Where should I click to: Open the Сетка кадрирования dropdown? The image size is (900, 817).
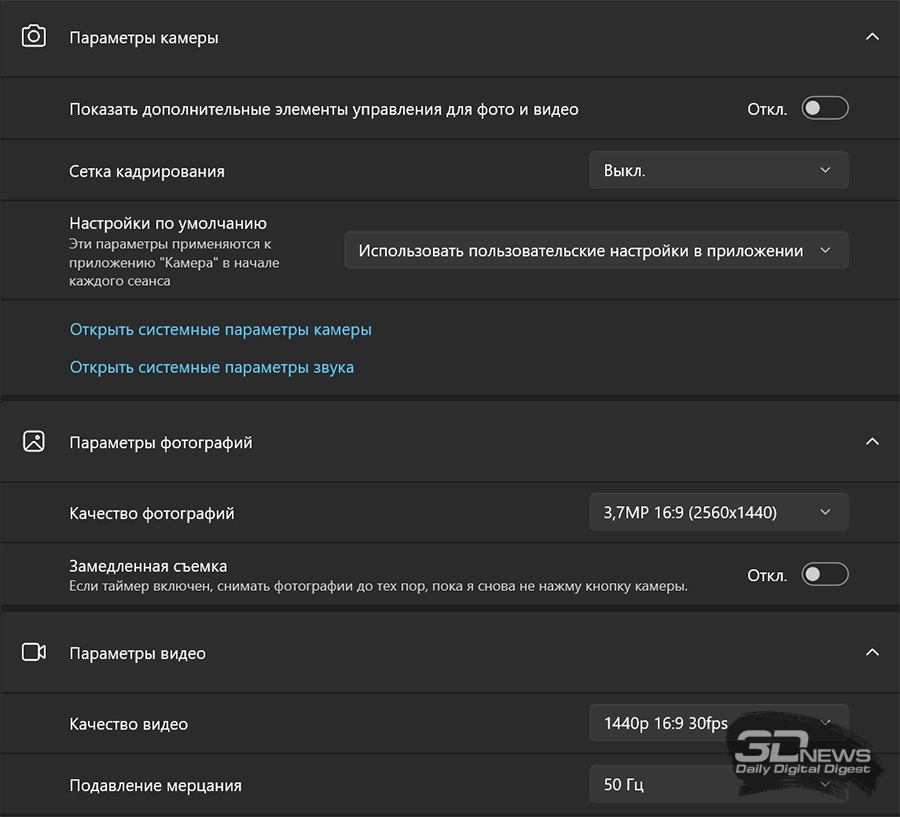click(x=718, y=170)
